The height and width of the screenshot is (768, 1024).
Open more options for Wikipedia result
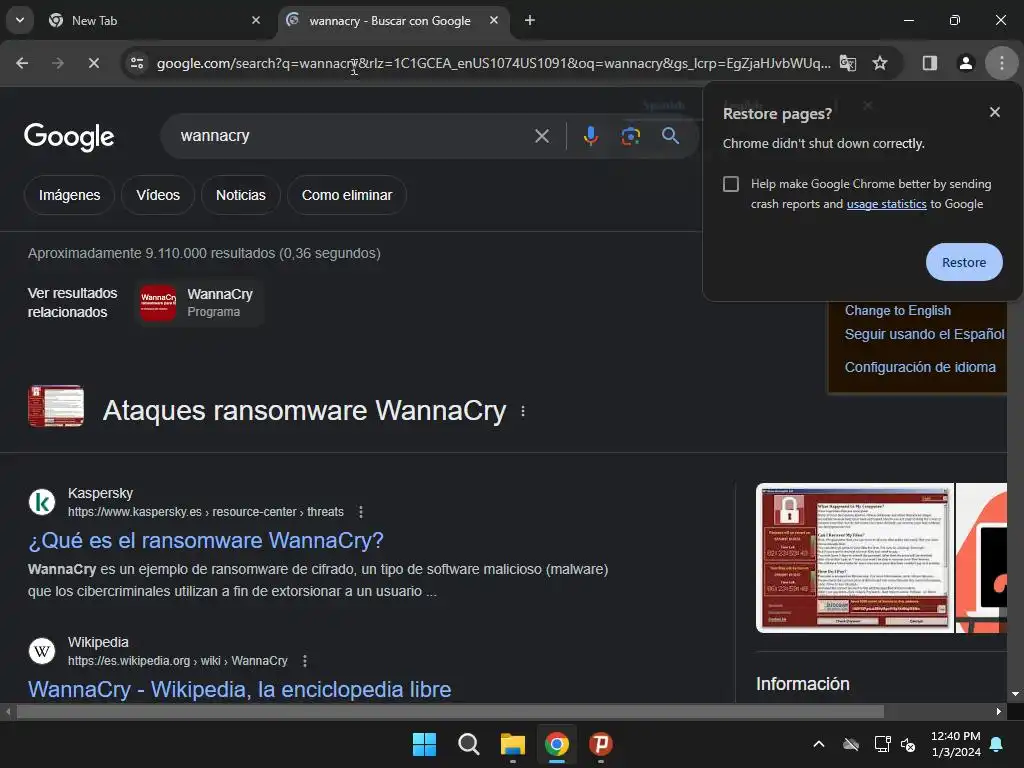304,661
